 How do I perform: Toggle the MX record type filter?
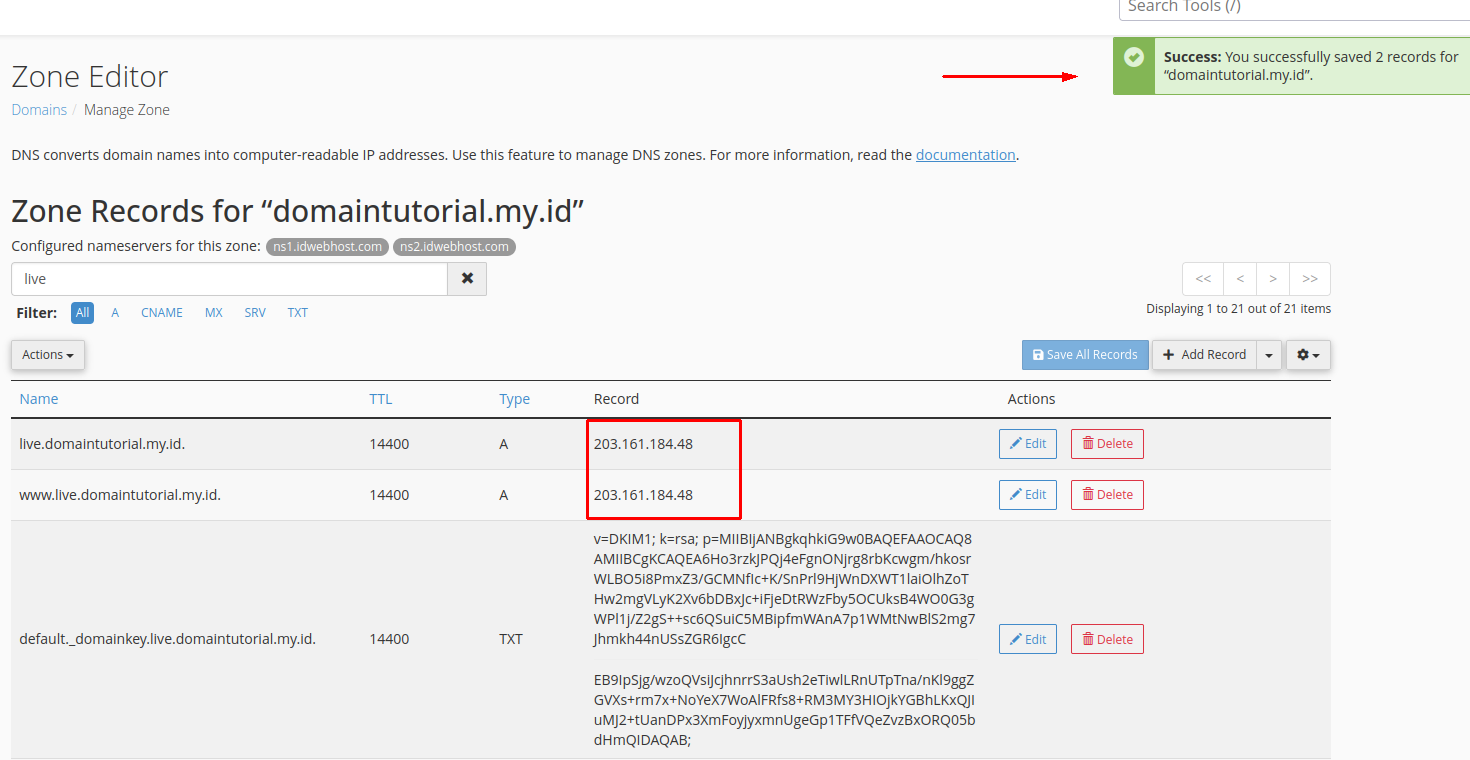(213, 312)
